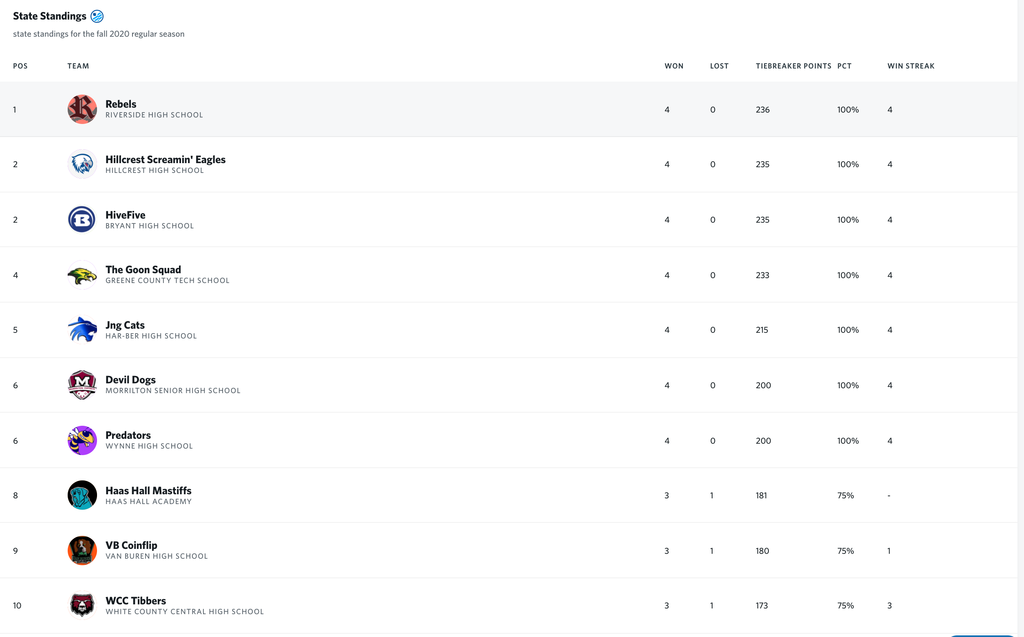This screenshot has width=1024, height=637.
Task: Click the POS column header
Action: pyautogui.click(x=20, y=66)
